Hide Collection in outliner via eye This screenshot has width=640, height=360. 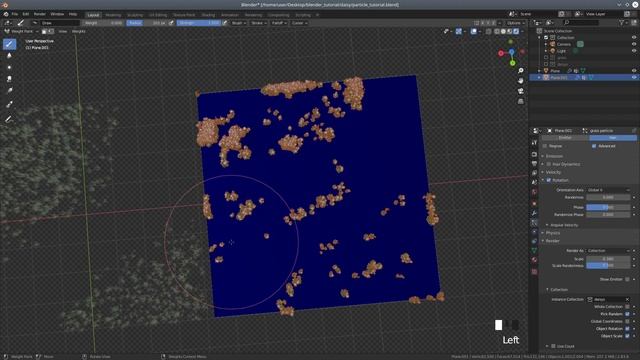click(x=634, y=38)
